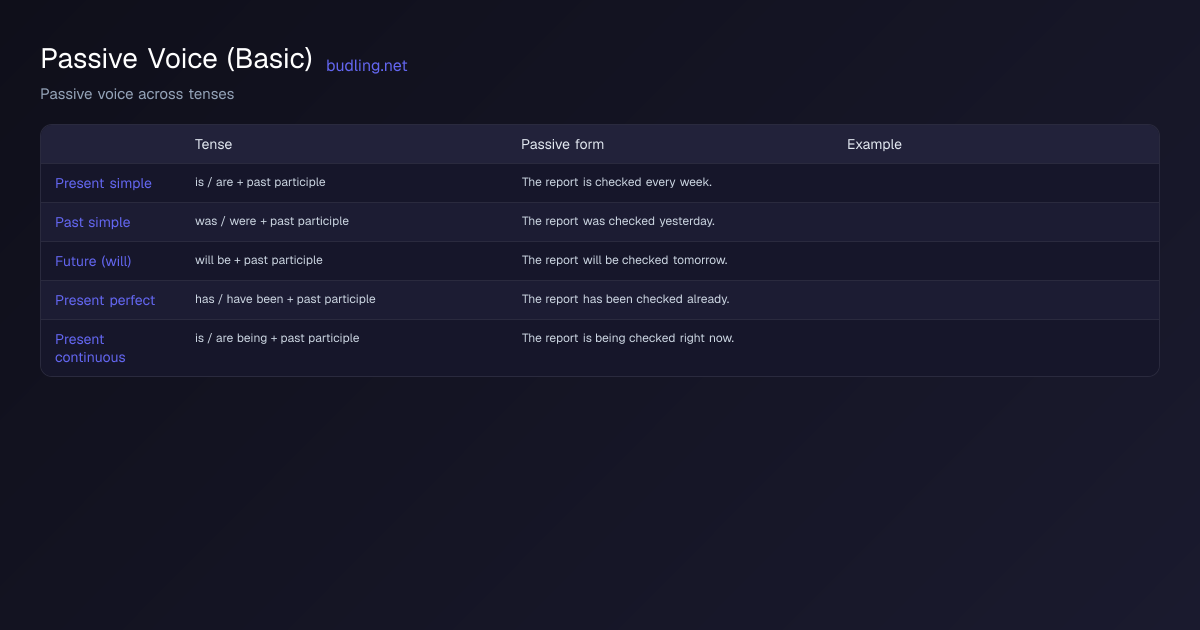Image resolution: width=1200 pixels, height=630 pixels.
Task: Click the 'will be + past participle' cell
Action: click(259, 260)
